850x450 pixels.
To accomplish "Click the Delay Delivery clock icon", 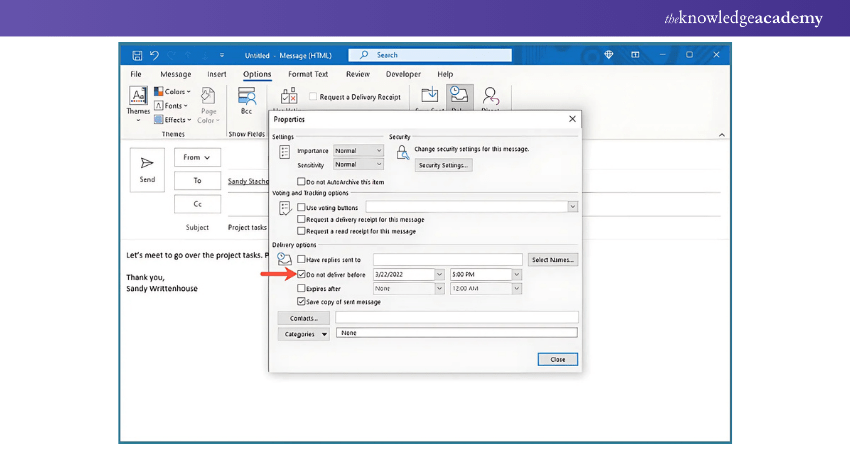I will (x=459, y=94).
